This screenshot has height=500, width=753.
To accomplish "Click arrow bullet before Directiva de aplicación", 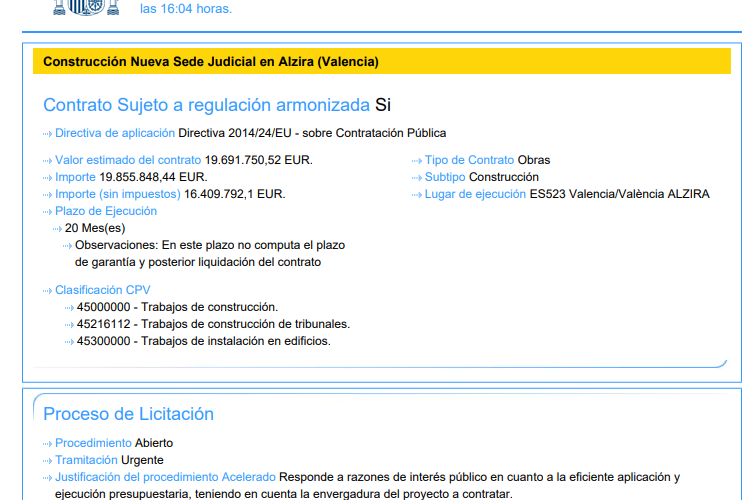I will 48,134.
